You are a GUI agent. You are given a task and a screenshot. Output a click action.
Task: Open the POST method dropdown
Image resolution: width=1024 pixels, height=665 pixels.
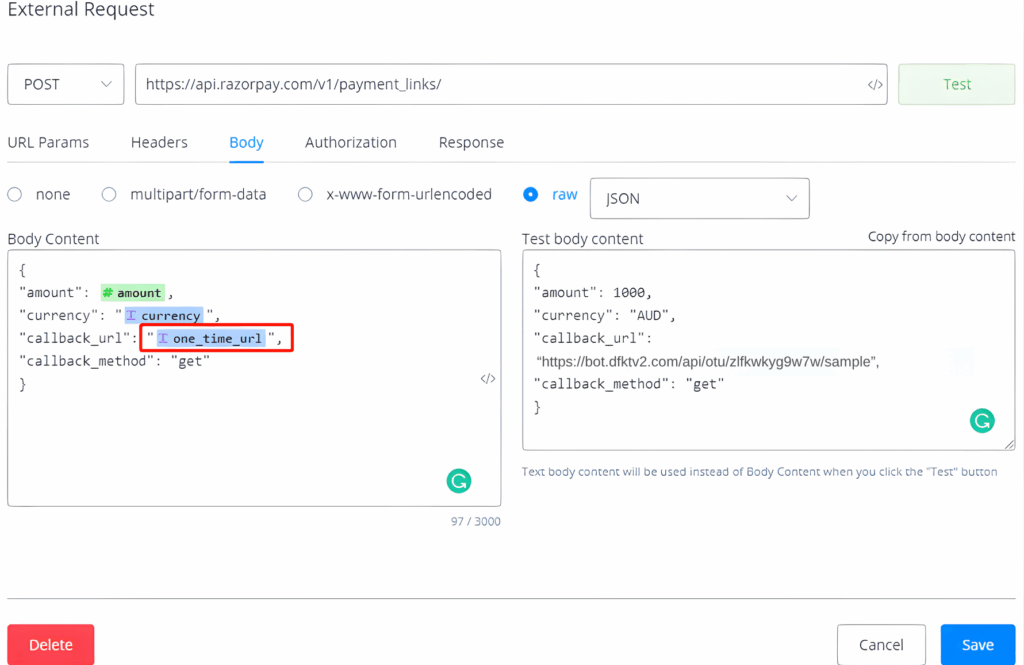pos(66,85)
